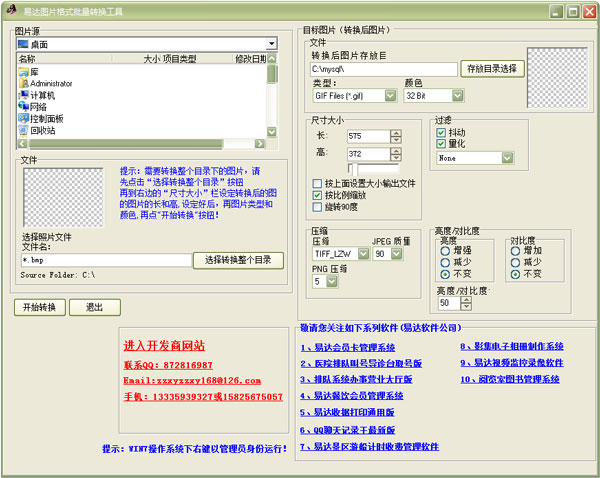Select the 回收站 recycle bin icon
This screenshot has width=600, height=478.
pyautogui.click(x=24, y=130)
